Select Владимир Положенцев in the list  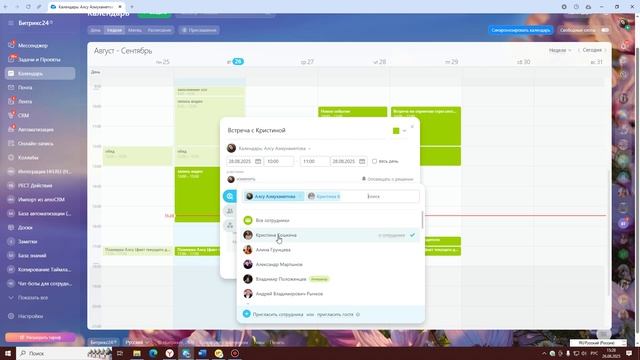pyautogui.click(x=330, y=279)
